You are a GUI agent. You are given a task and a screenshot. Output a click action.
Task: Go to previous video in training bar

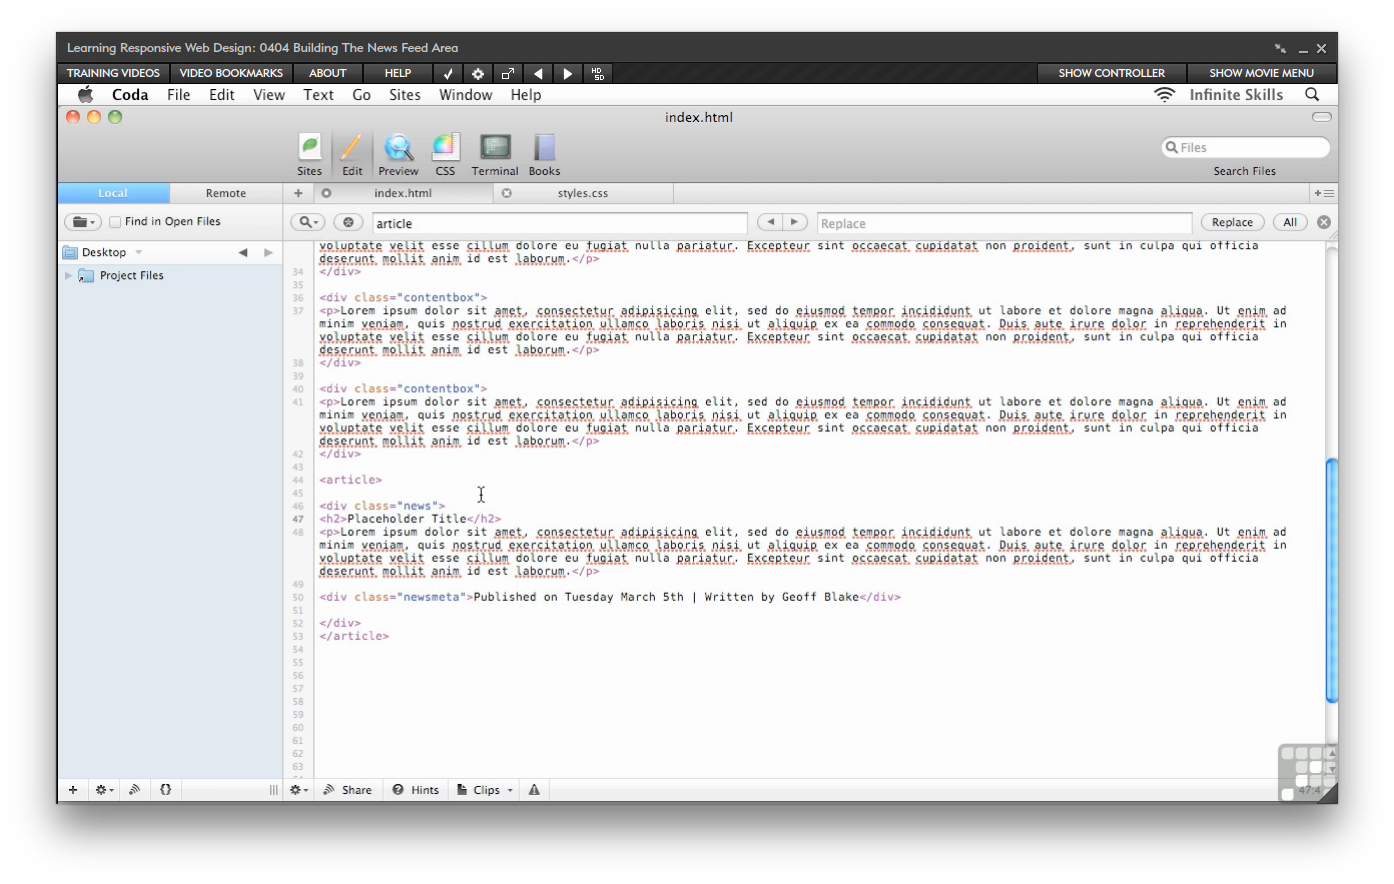[x=538, y=73]
